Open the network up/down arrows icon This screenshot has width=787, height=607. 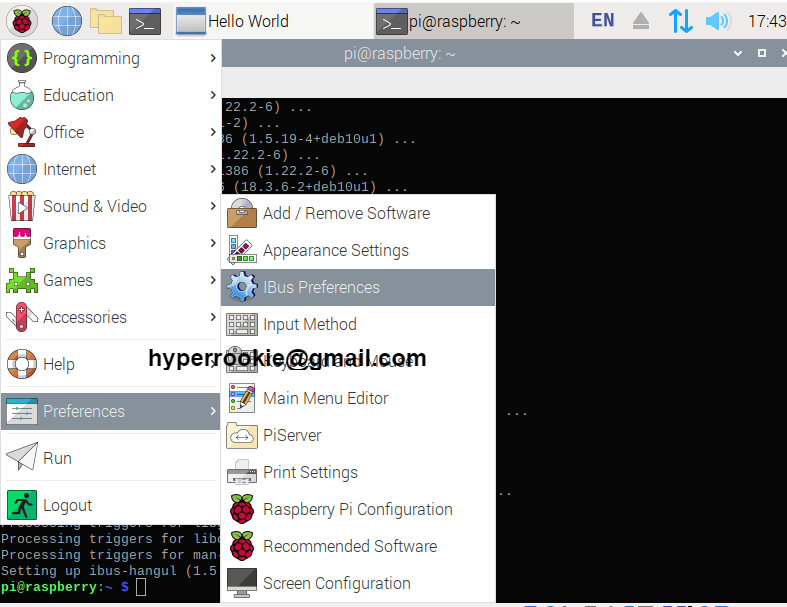tap(681, 21)
